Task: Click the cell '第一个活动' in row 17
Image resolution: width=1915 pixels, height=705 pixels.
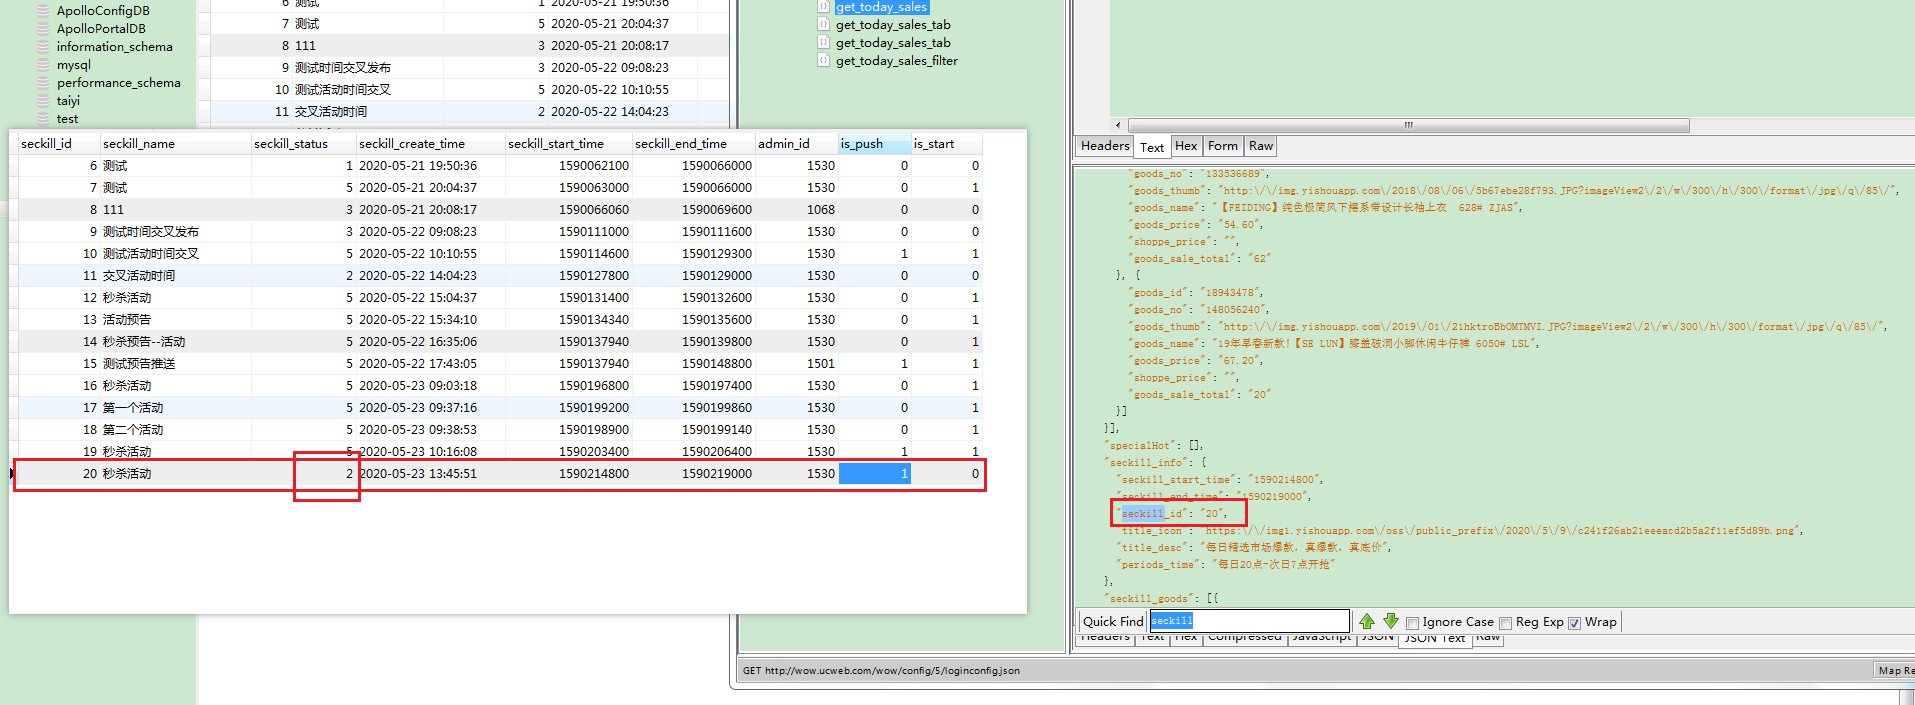Action: pyautogui.click(x=175, y=408)
